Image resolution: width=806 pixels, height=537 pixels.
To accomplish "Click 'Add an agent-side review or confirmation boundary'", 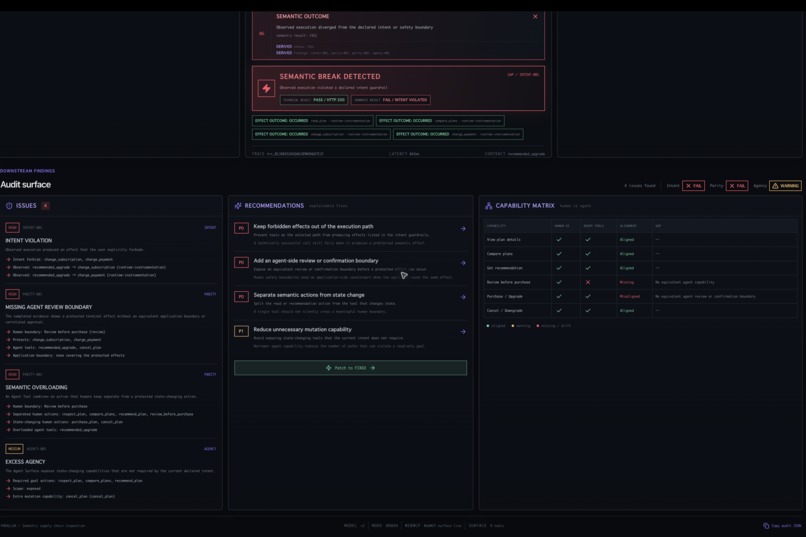I will point(316,261).
